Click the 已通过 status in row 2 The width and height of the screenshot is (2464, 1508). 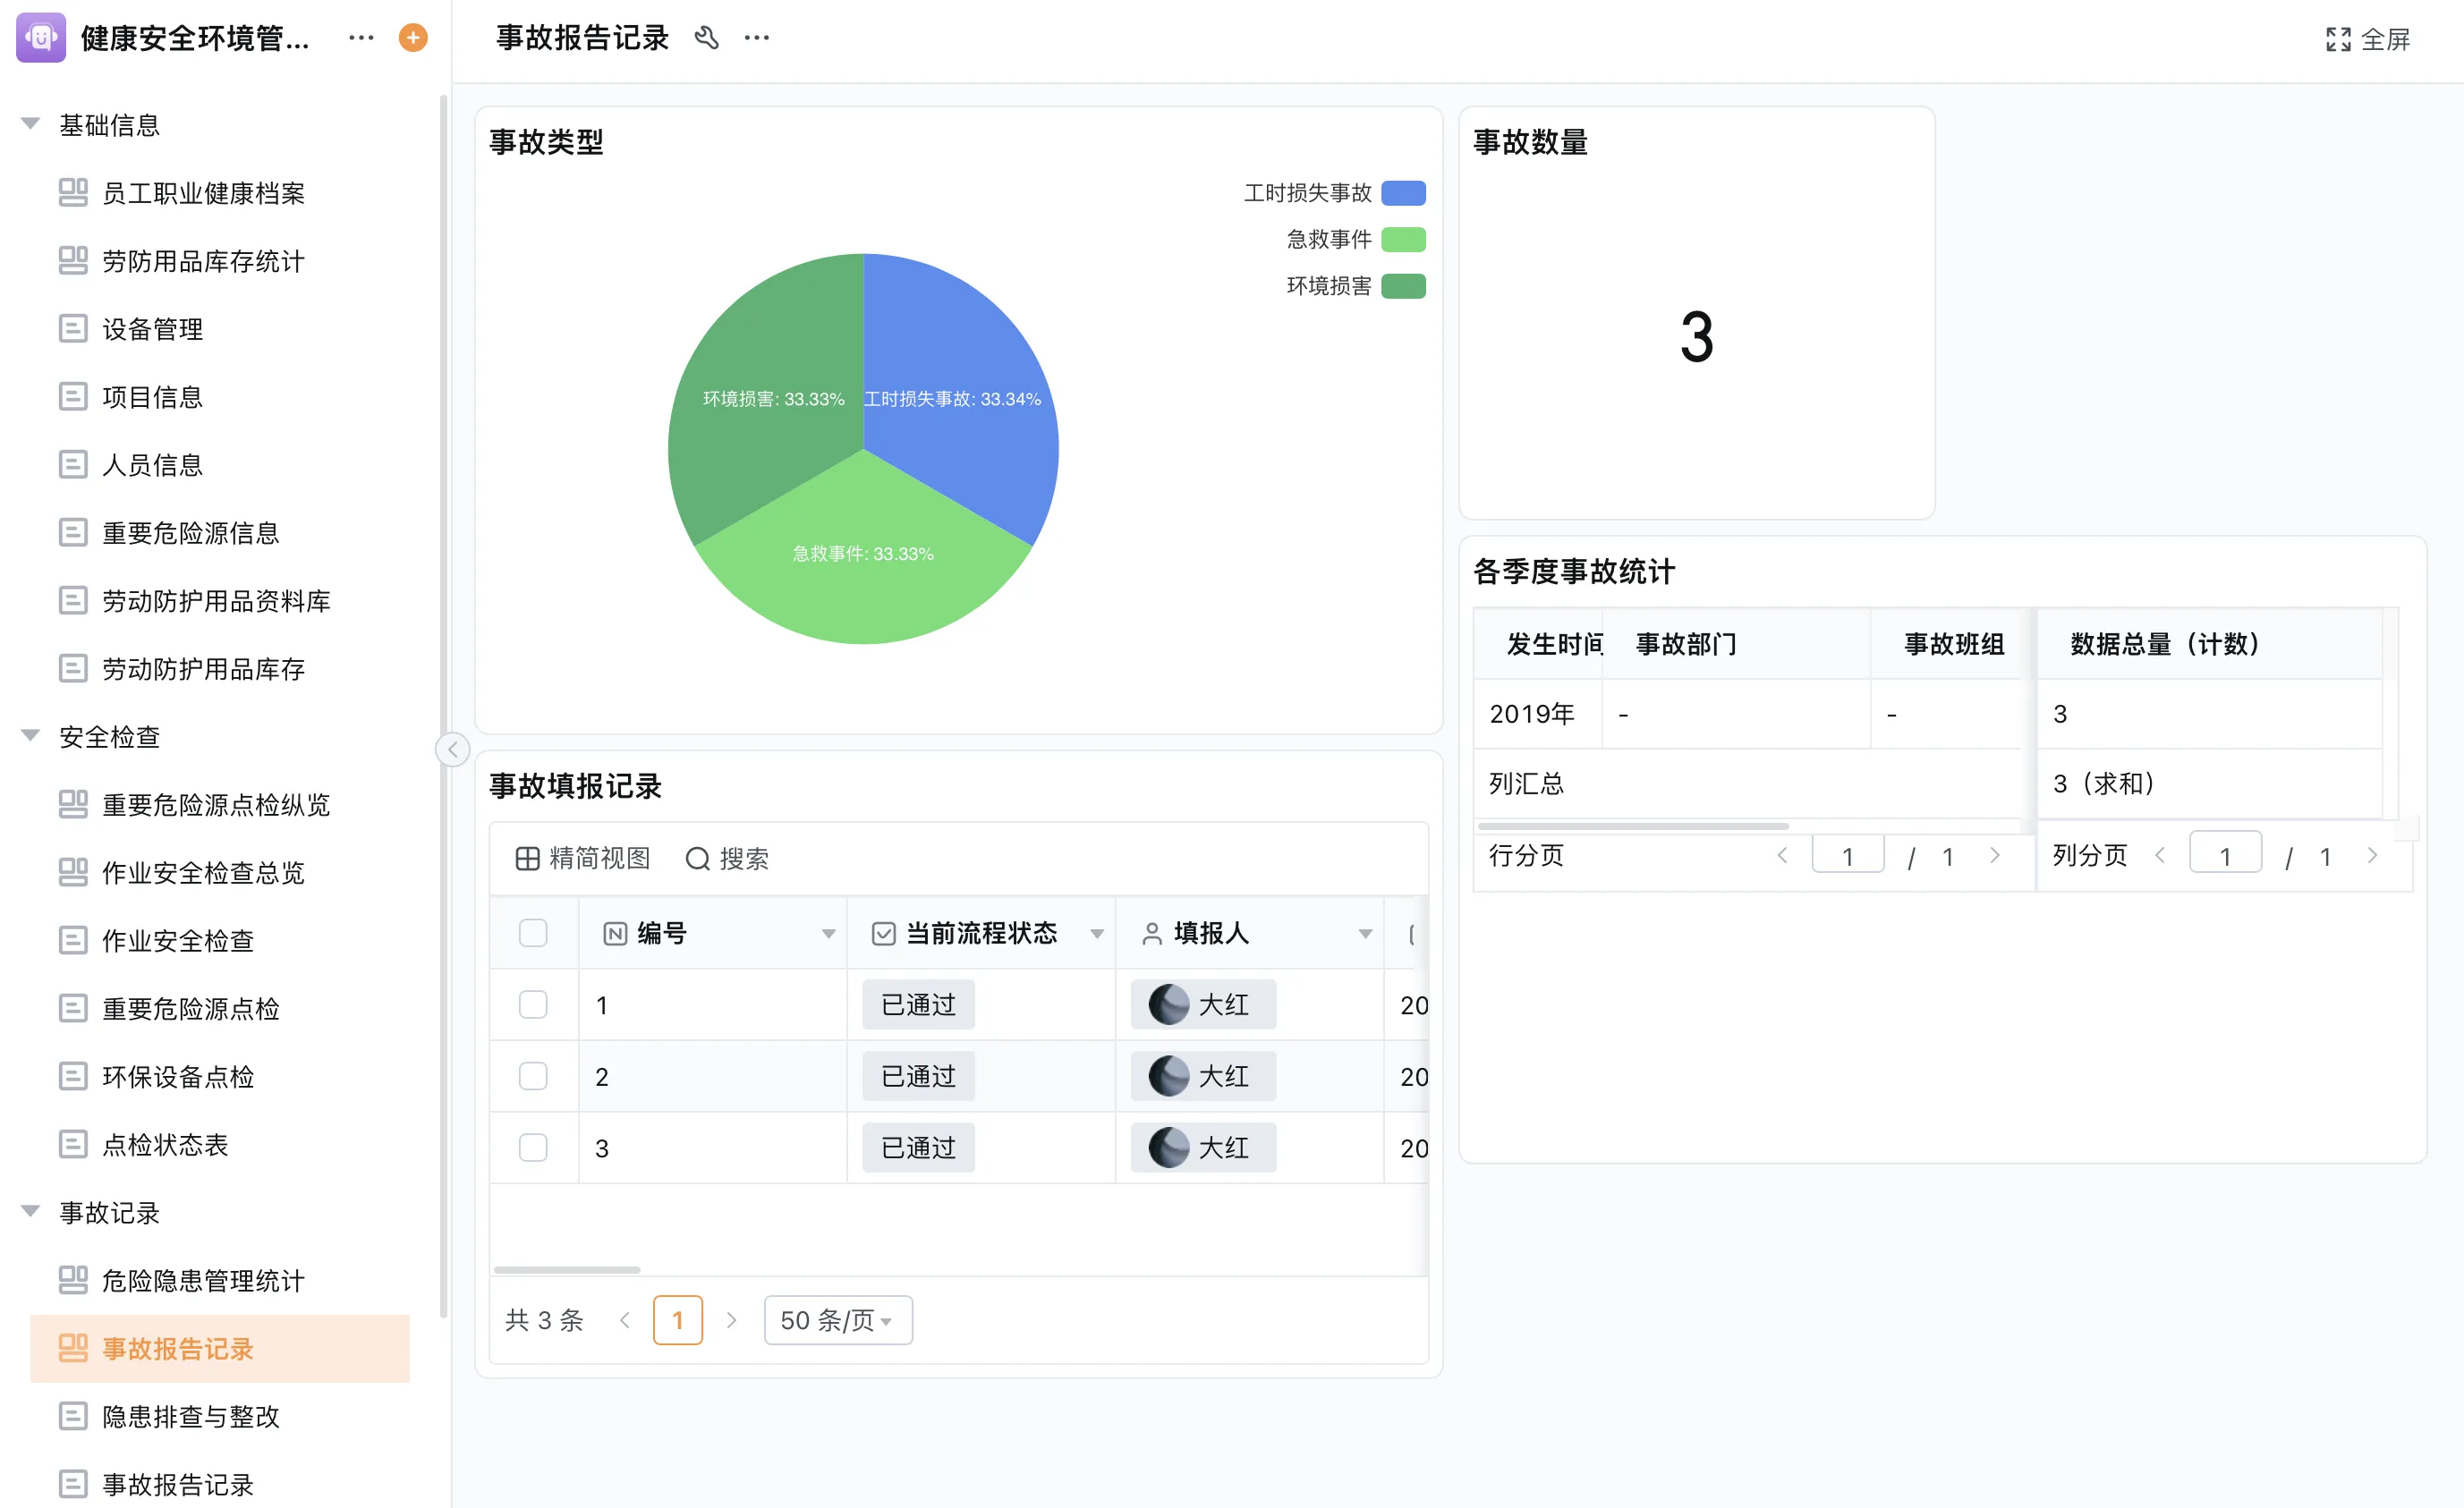(918, 1076)
